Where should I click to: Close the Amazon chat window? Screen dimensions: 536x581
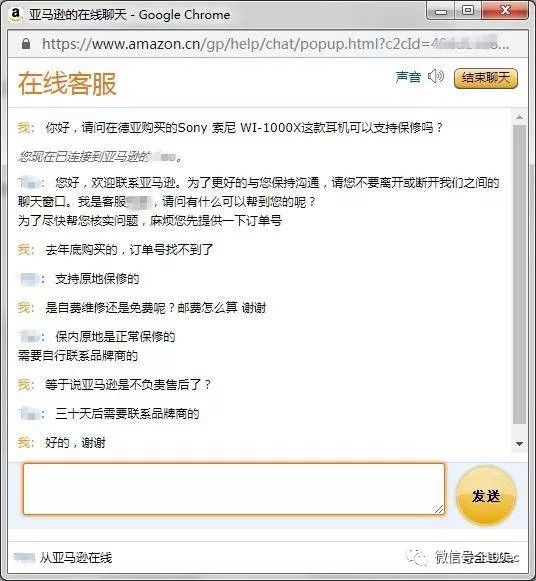tap(505, 11)
